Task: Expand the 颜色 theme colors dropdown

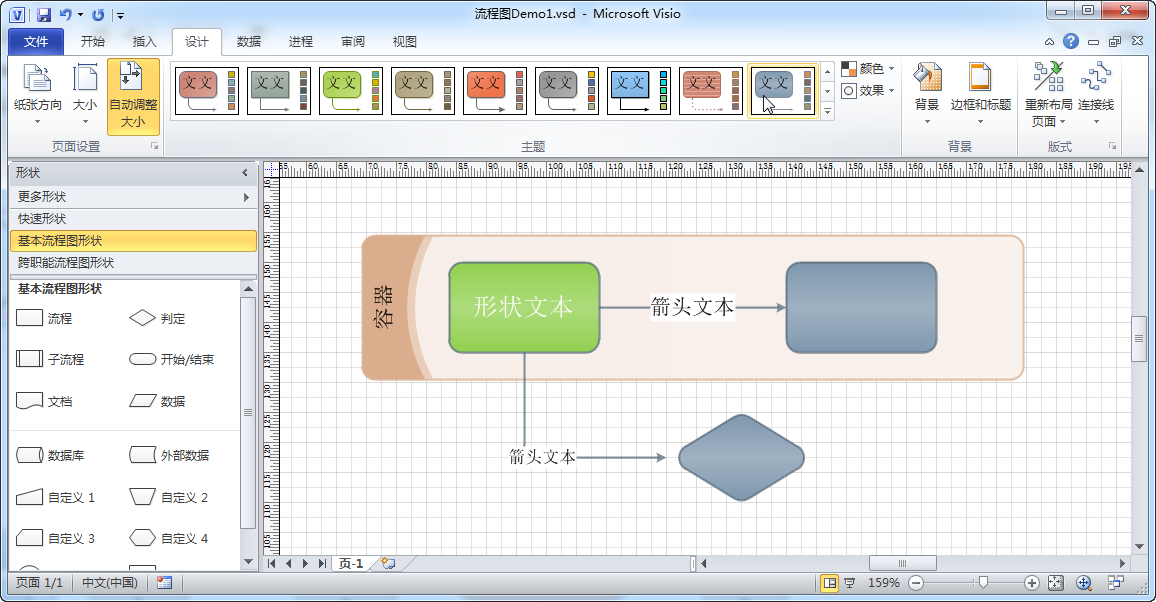Action: pyautogui.click(x=867, y=69)
